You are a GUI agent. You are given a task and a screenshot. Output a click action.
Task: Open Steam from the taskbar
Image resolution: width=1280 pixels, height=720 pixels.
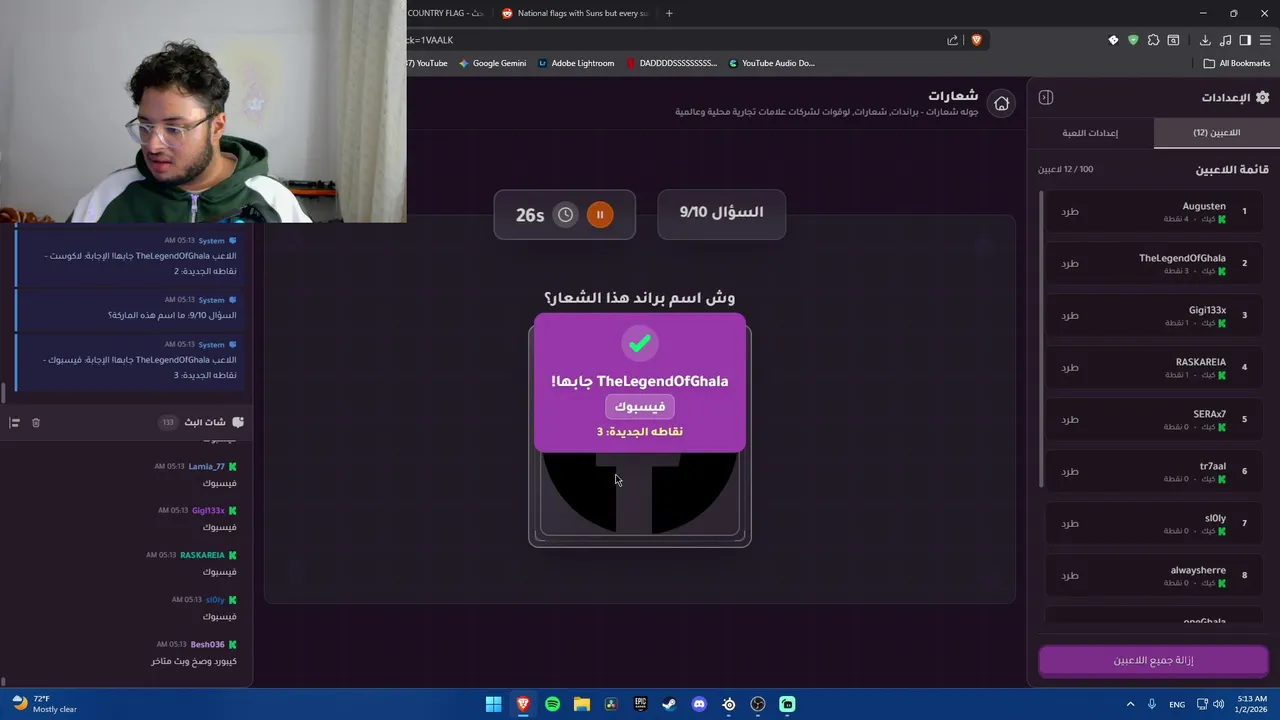[669, 704]
